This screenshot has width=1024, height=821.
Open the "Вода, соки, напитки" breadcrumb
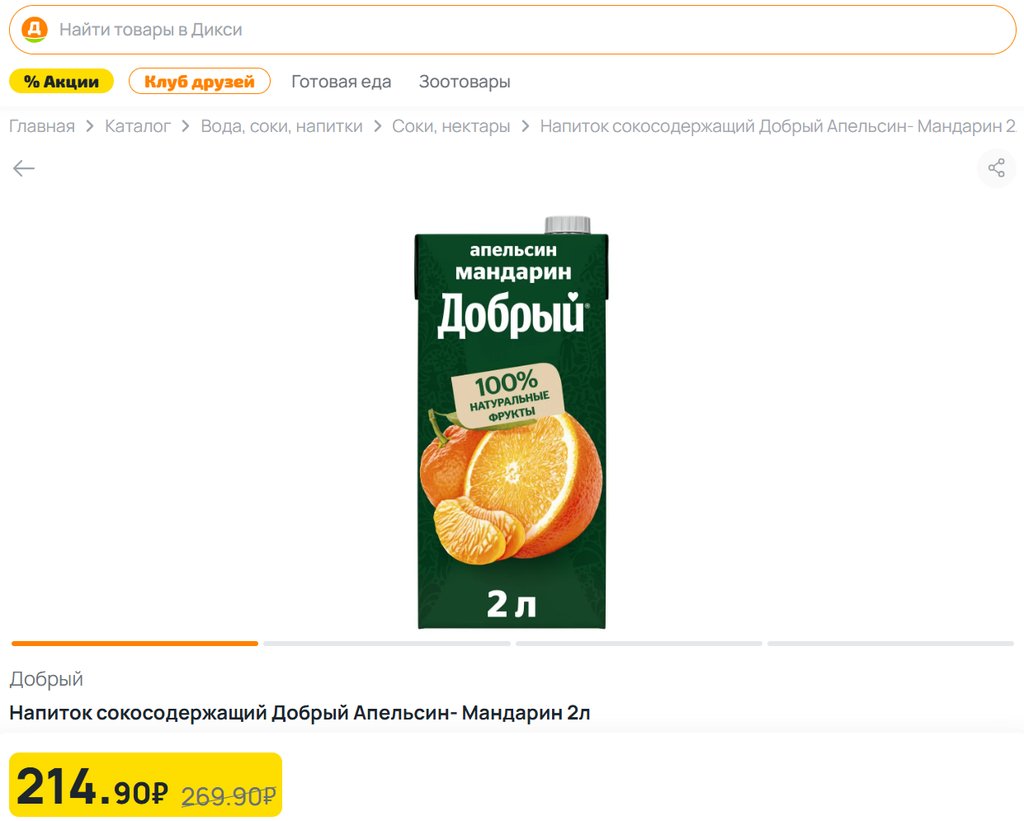(281, 126)
